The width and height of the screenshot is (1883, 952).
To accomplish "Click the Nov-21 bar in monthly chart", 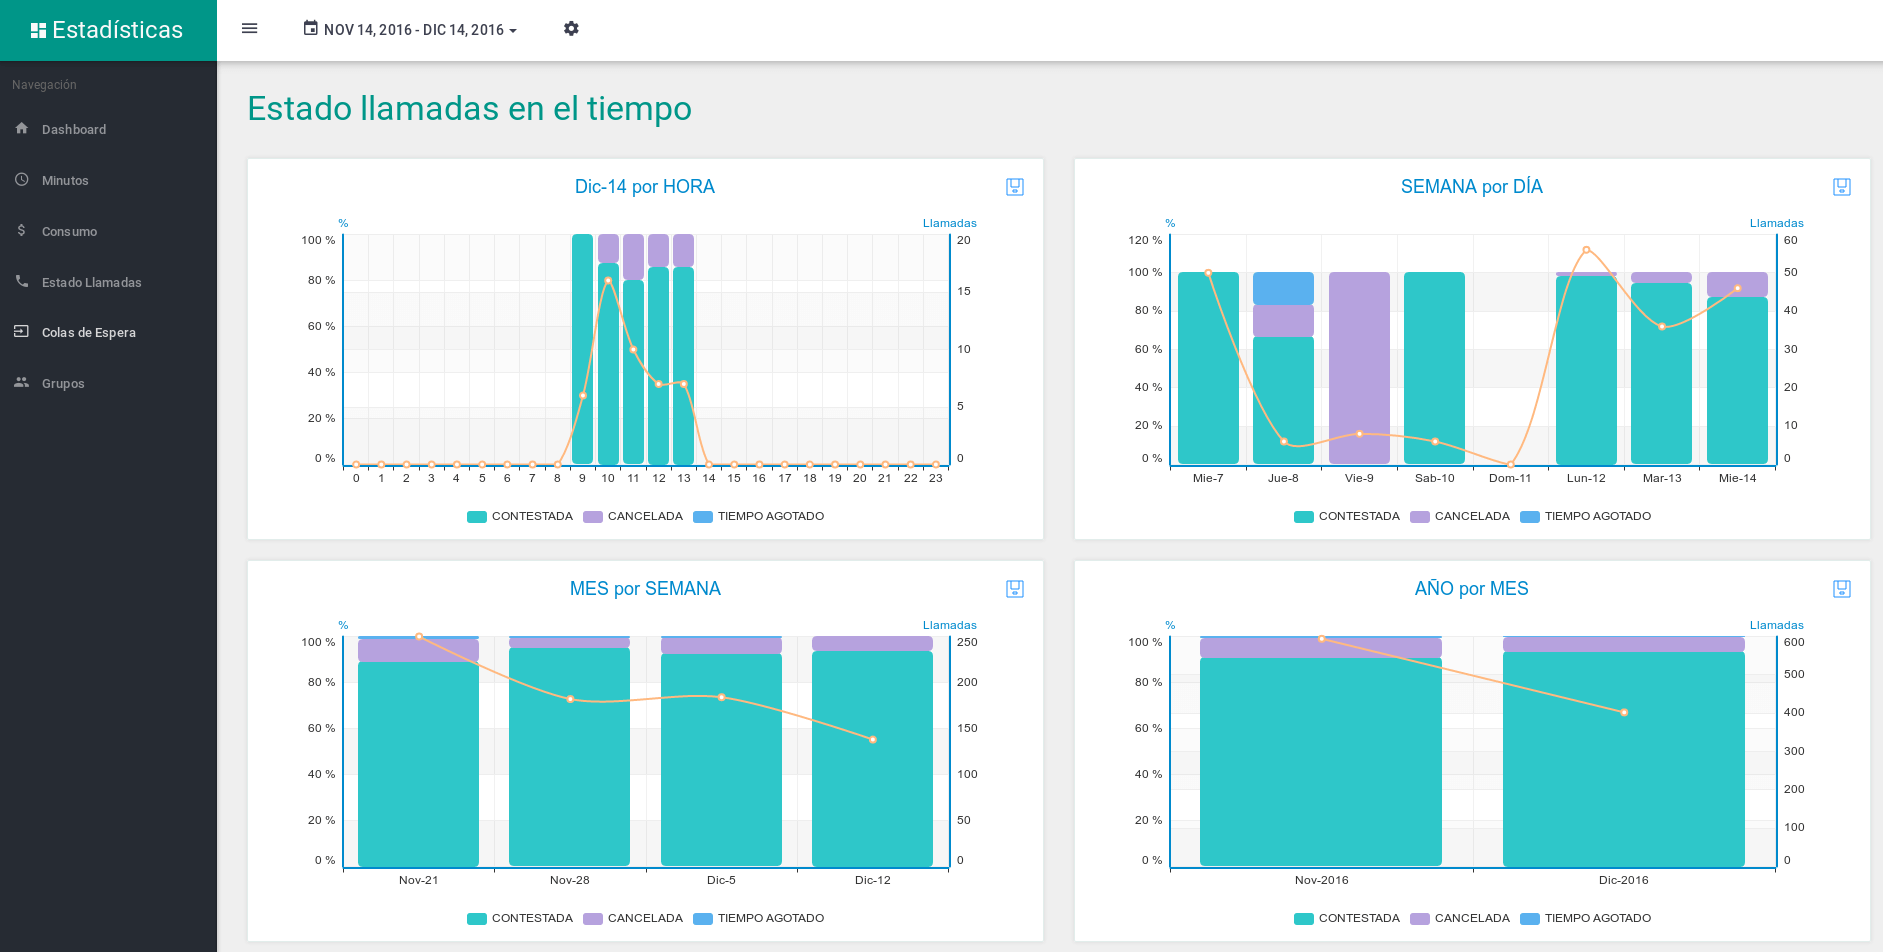I will (418, 763).
